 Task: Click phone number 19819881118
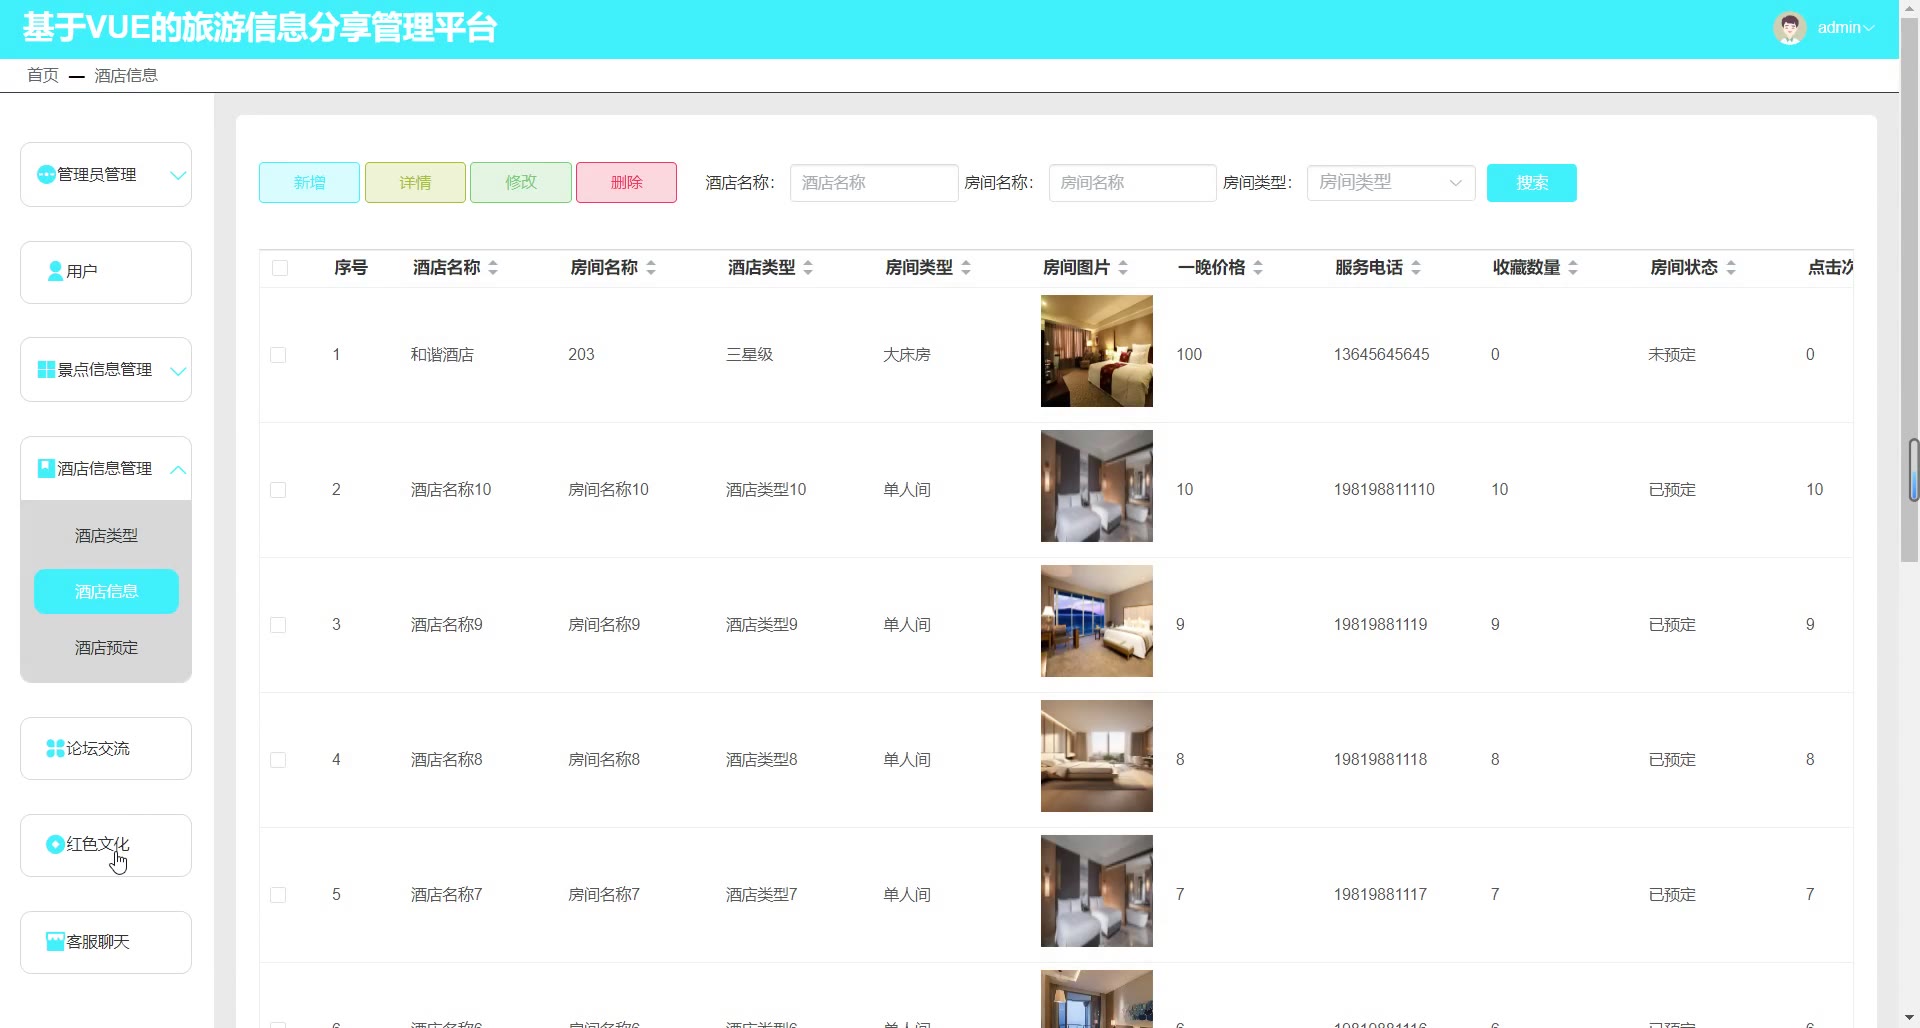coord(1380,760)
